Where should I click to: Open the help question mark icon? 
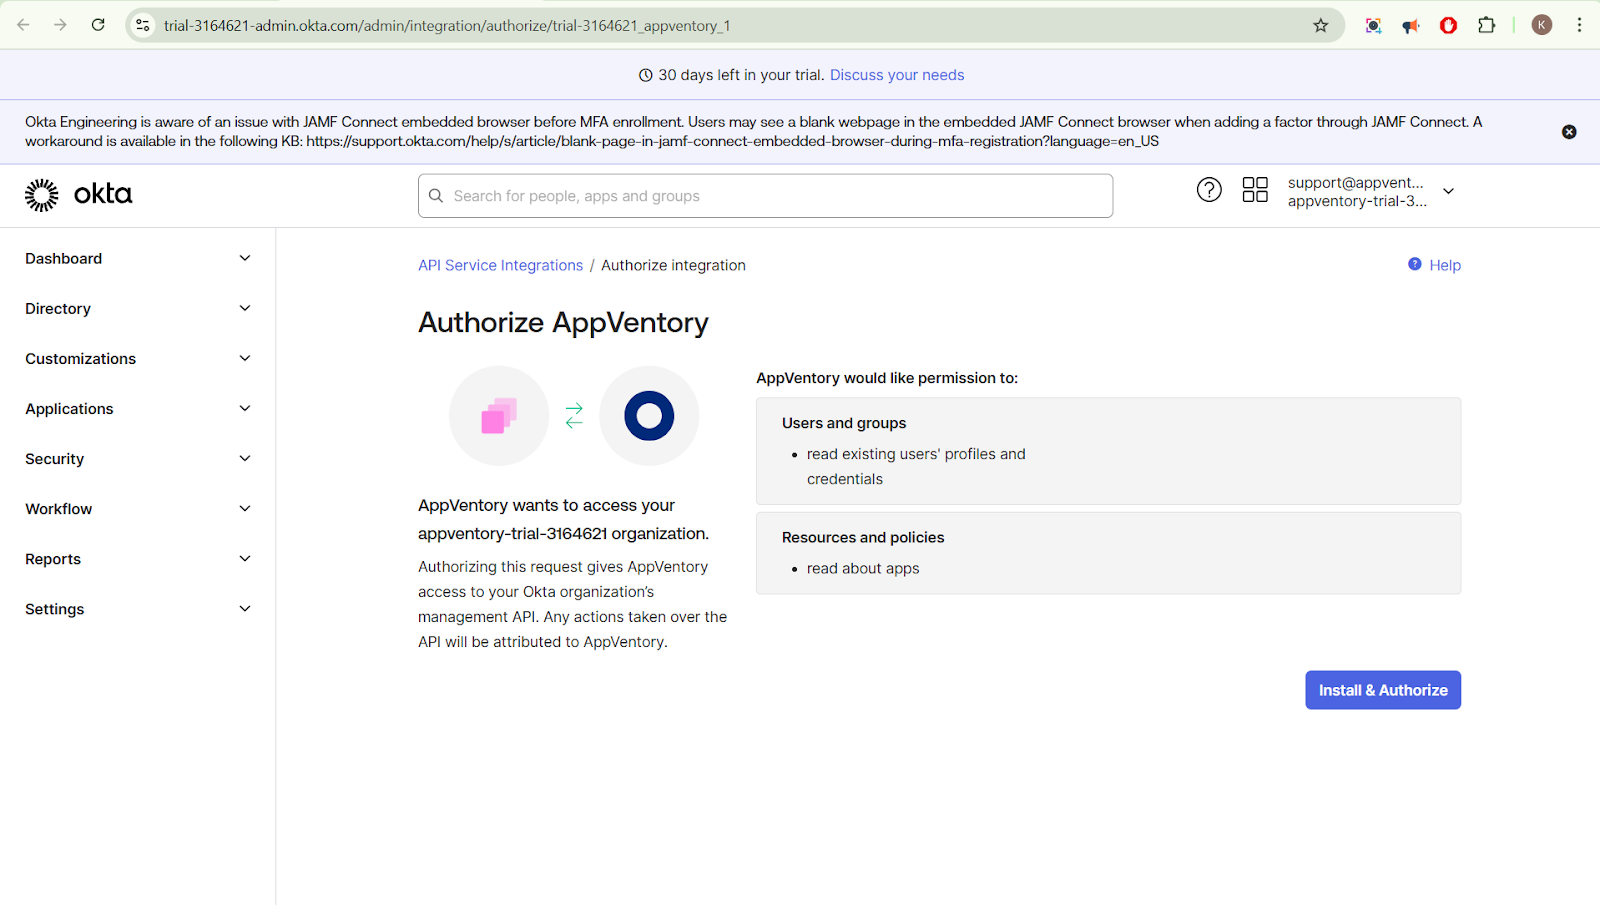point(1209,190)
